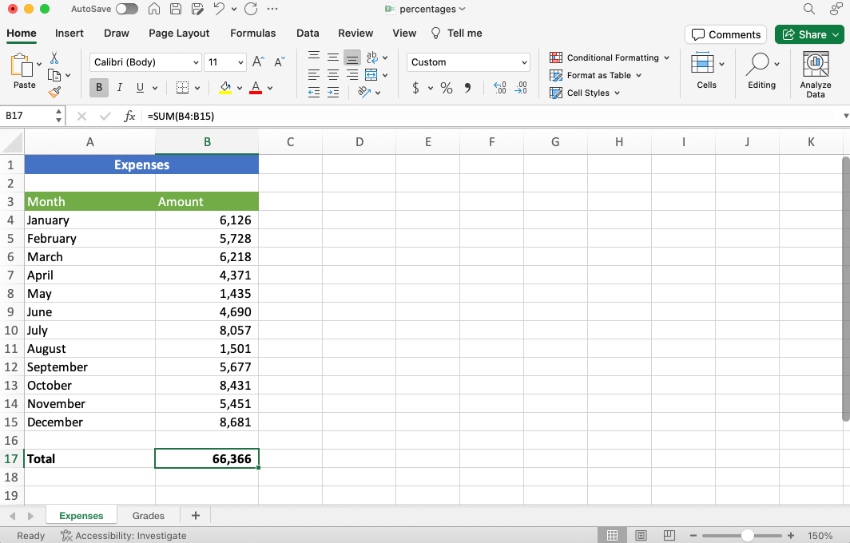
Task: Expand the formula bar chevron
Action: click(846, 116)
